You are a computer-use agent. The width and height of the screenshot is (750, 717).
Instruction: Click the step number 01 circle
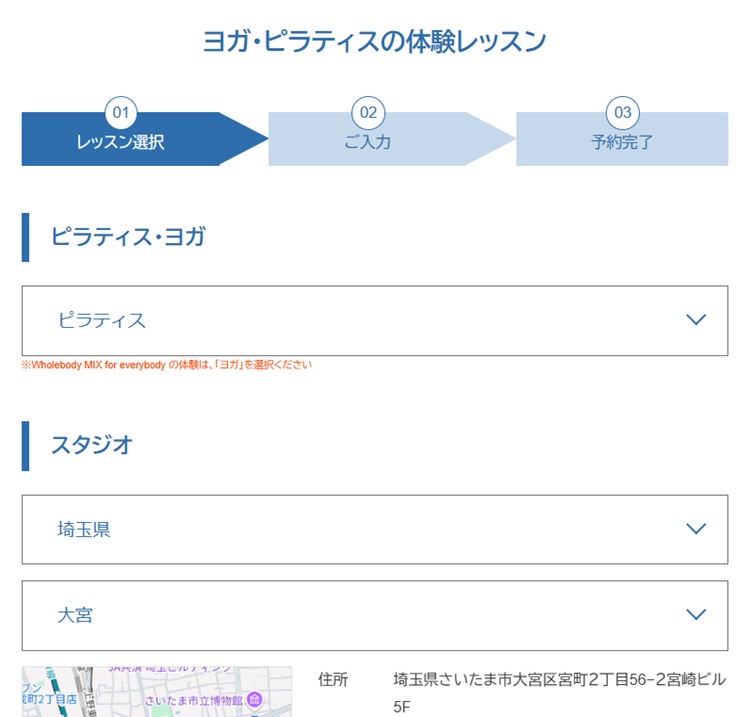(x=121, y=113)
